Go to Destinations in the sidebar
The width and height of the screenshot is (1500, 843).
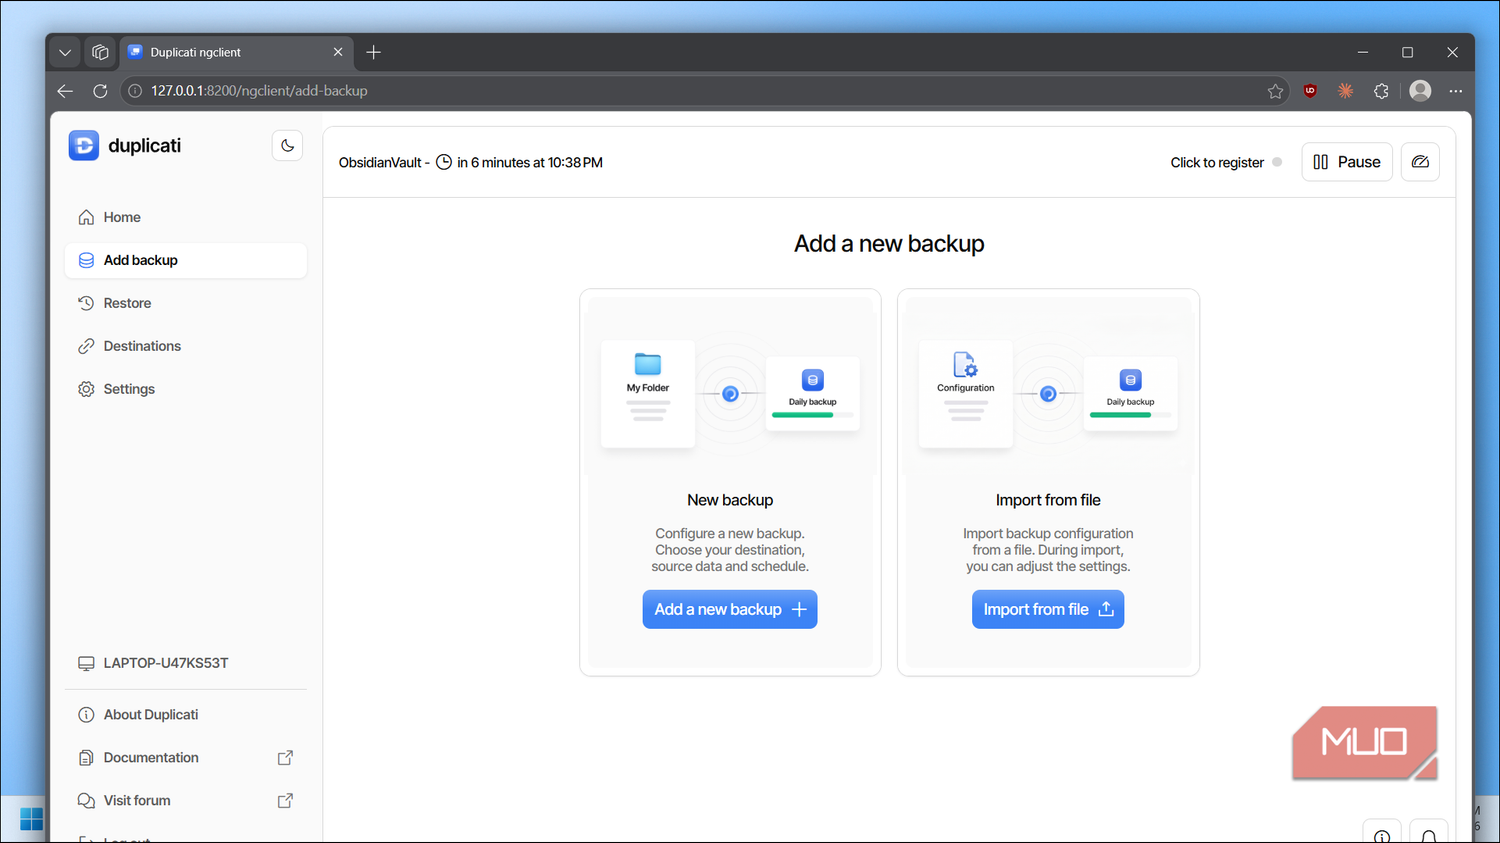(x=186, y=346)
